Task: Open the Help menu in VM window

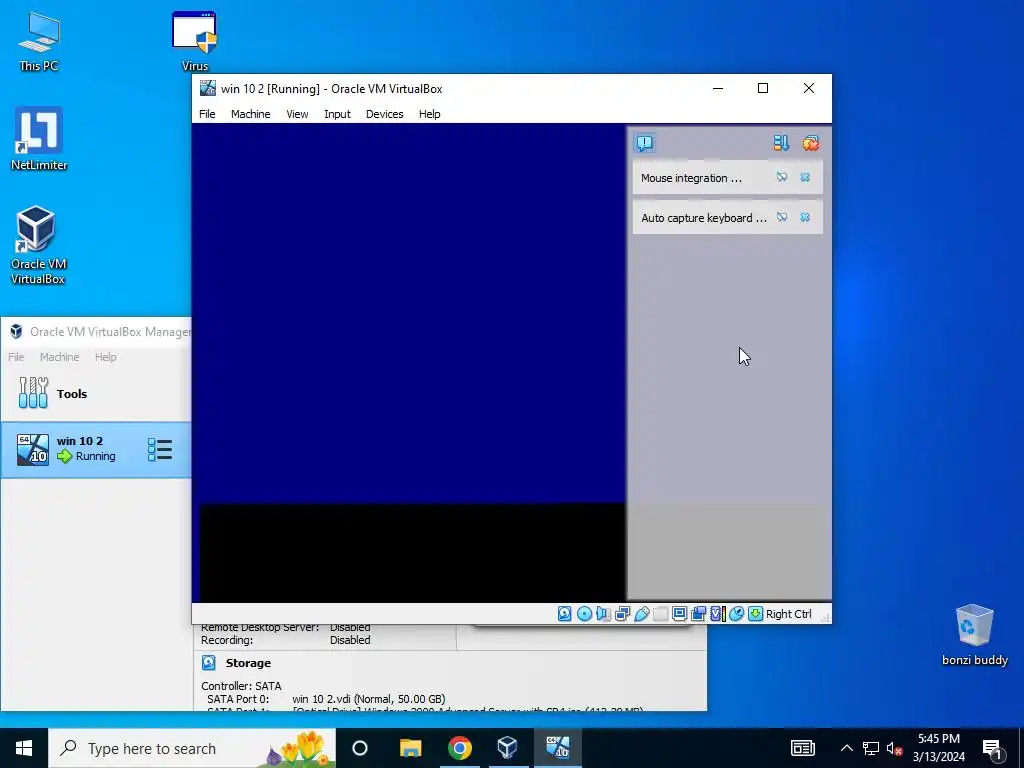Action: point(429,114)
